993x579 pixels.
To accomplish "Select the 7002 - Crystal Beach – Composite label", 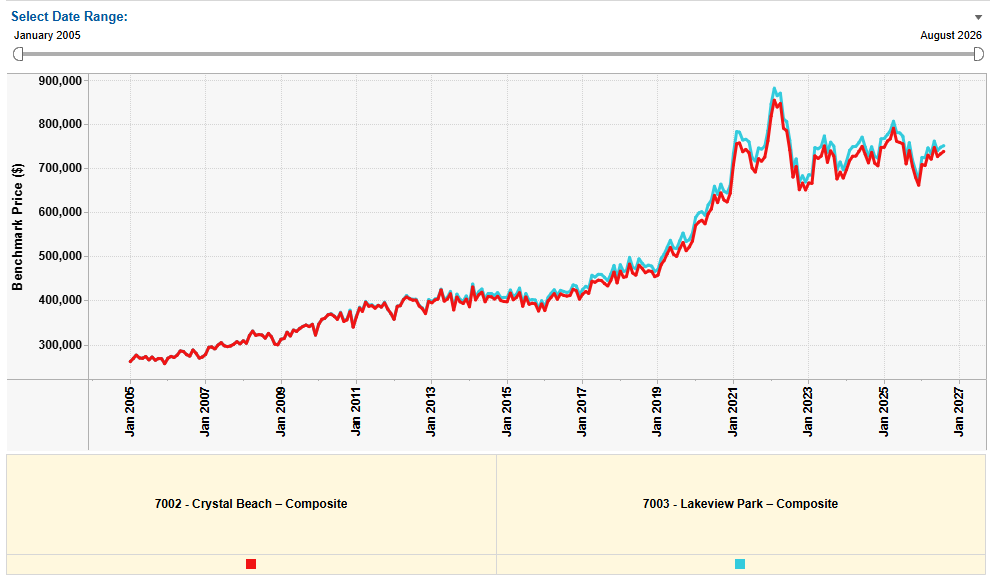I will pyautogui.click(x=251, y=504).
